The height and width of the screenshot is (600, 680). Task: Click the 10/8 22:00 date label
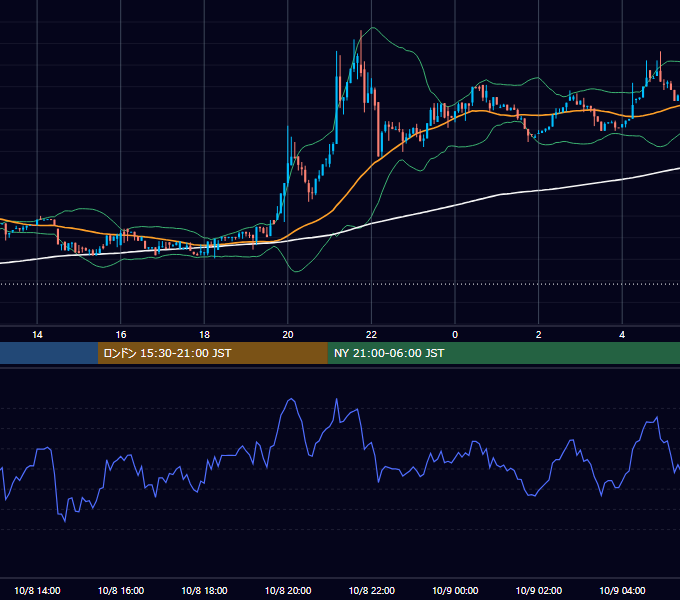point(372,590)
